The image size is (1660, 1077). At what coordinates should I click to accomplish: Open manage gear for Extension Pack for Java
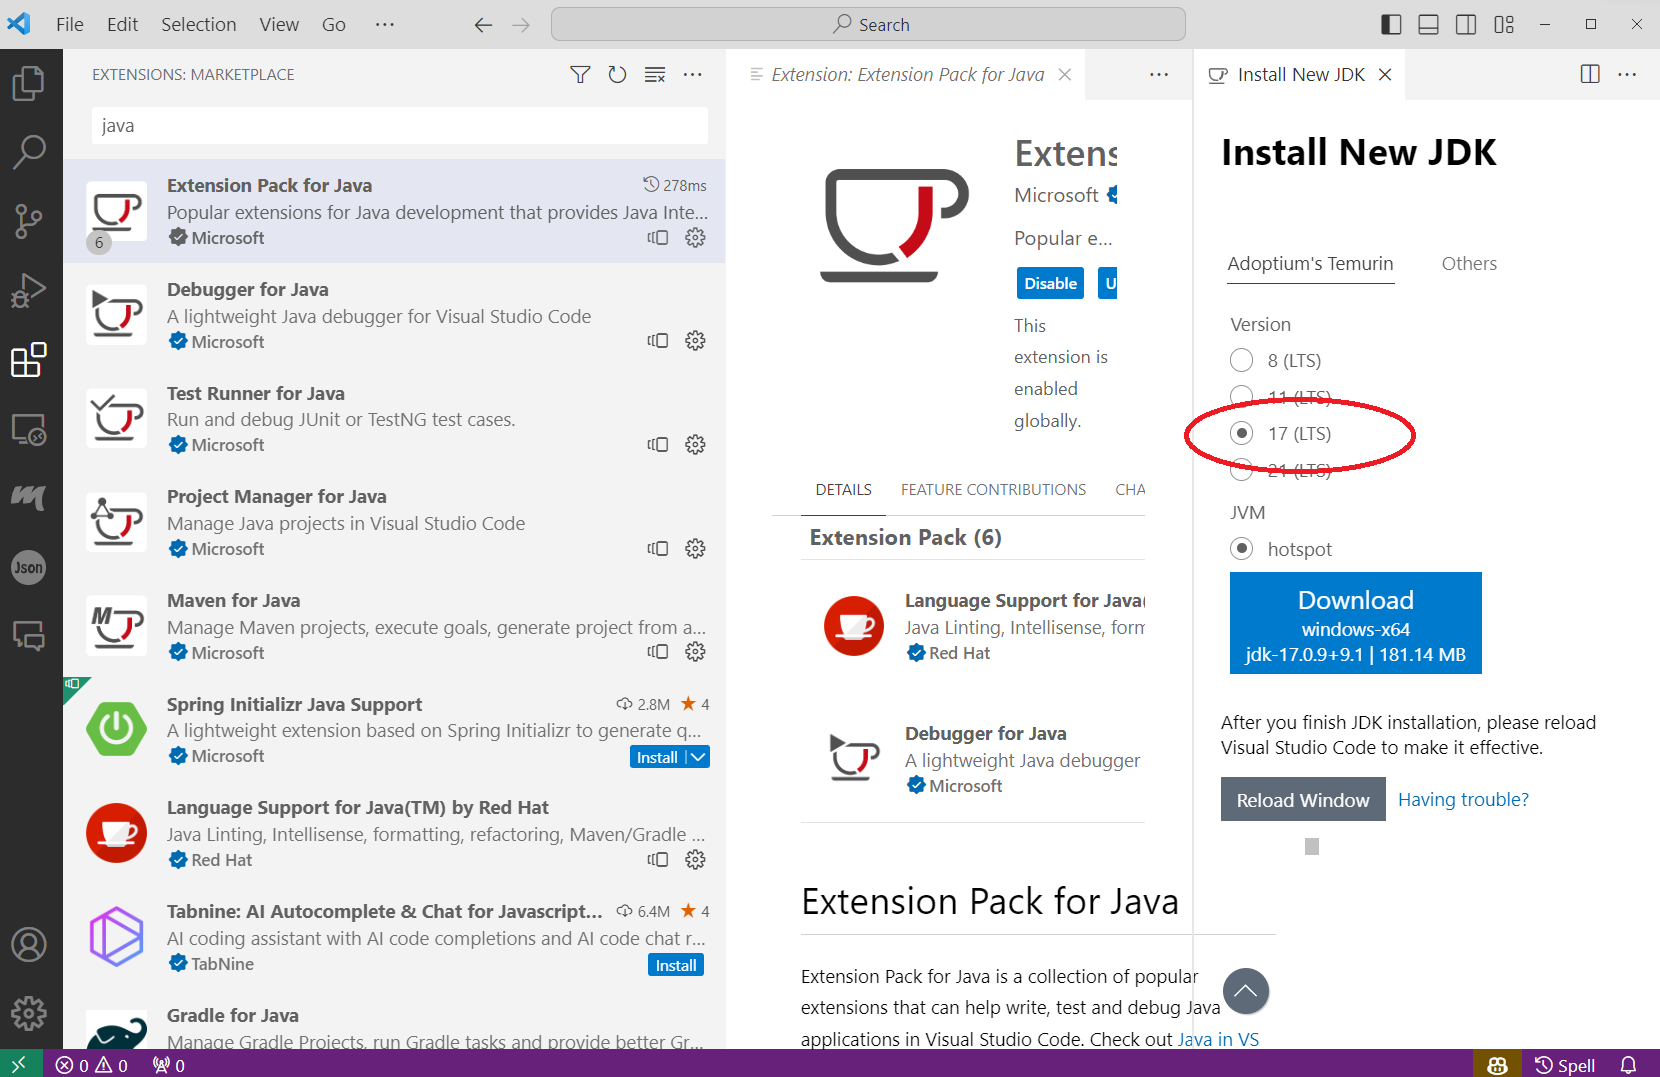point(695,237)
